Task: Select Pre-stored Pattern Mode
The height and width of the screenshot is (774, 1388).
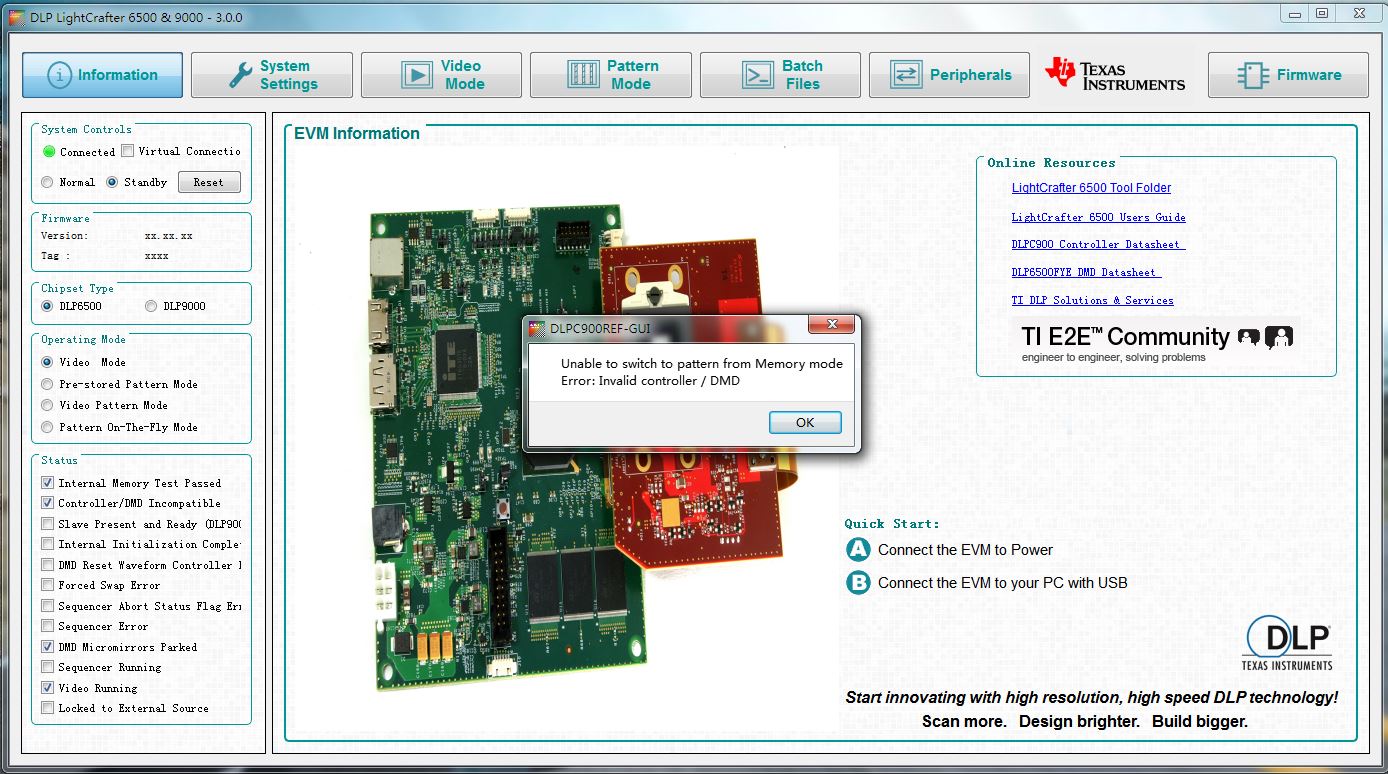Action: pyautogui.click(x=47, y=384)
